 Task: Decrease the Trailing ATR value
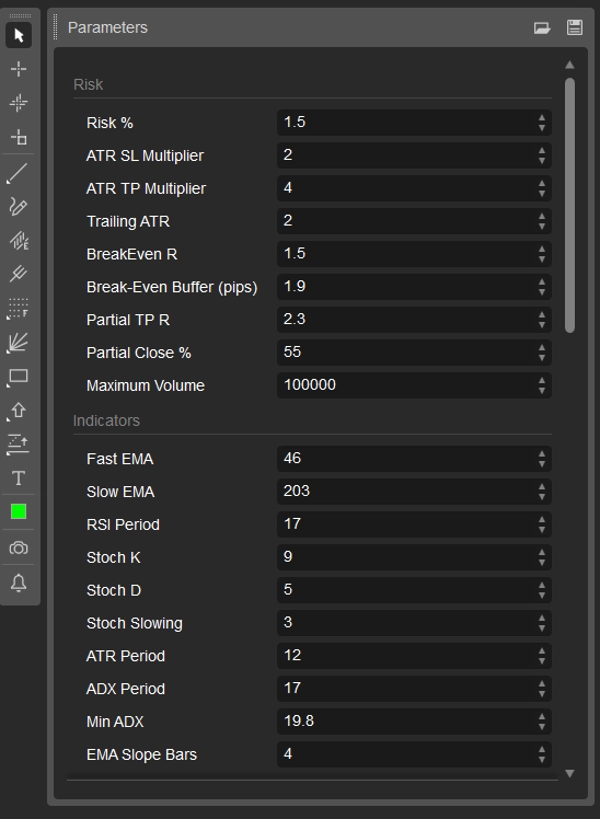pyautogui.click(x=542, y=227)
